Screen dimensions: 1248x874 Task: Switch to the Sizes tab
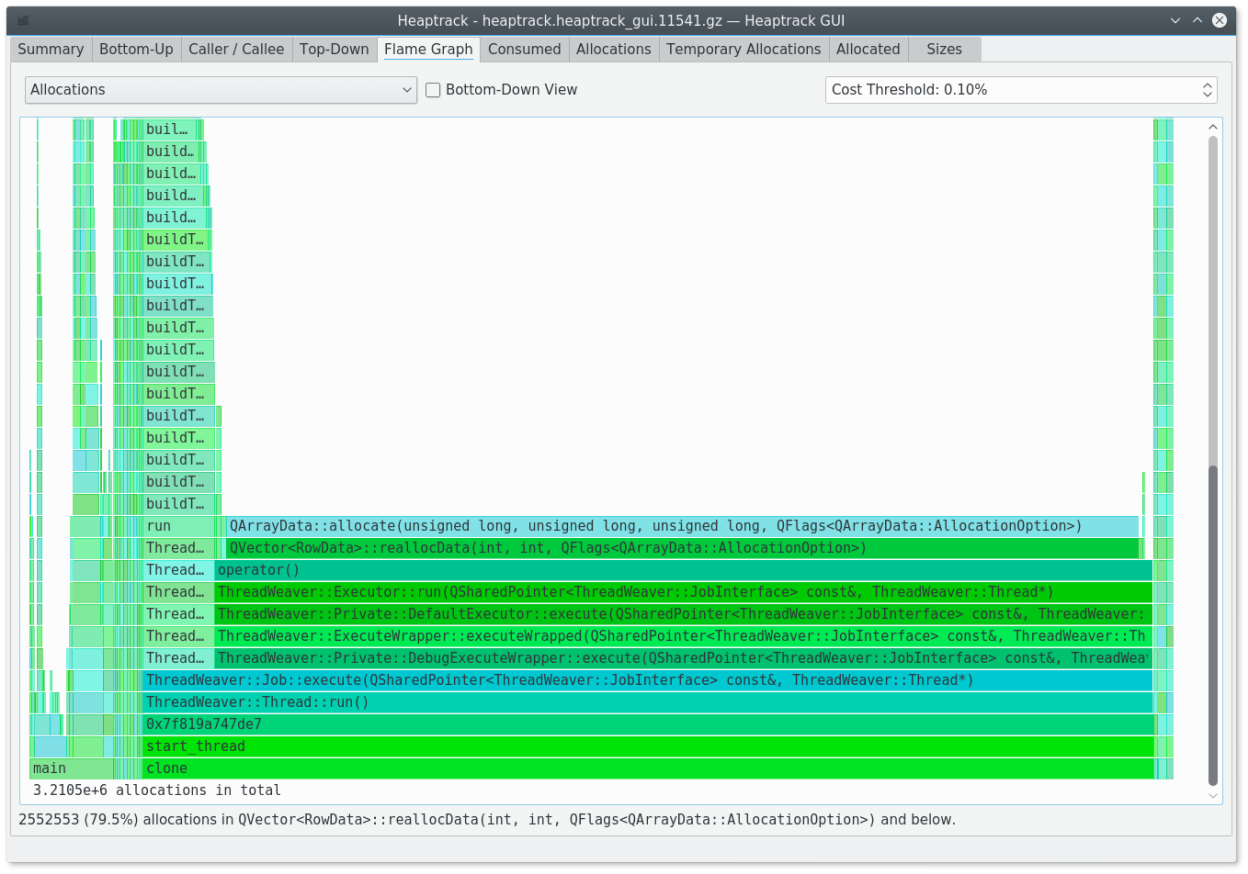(x=943, y=49)
